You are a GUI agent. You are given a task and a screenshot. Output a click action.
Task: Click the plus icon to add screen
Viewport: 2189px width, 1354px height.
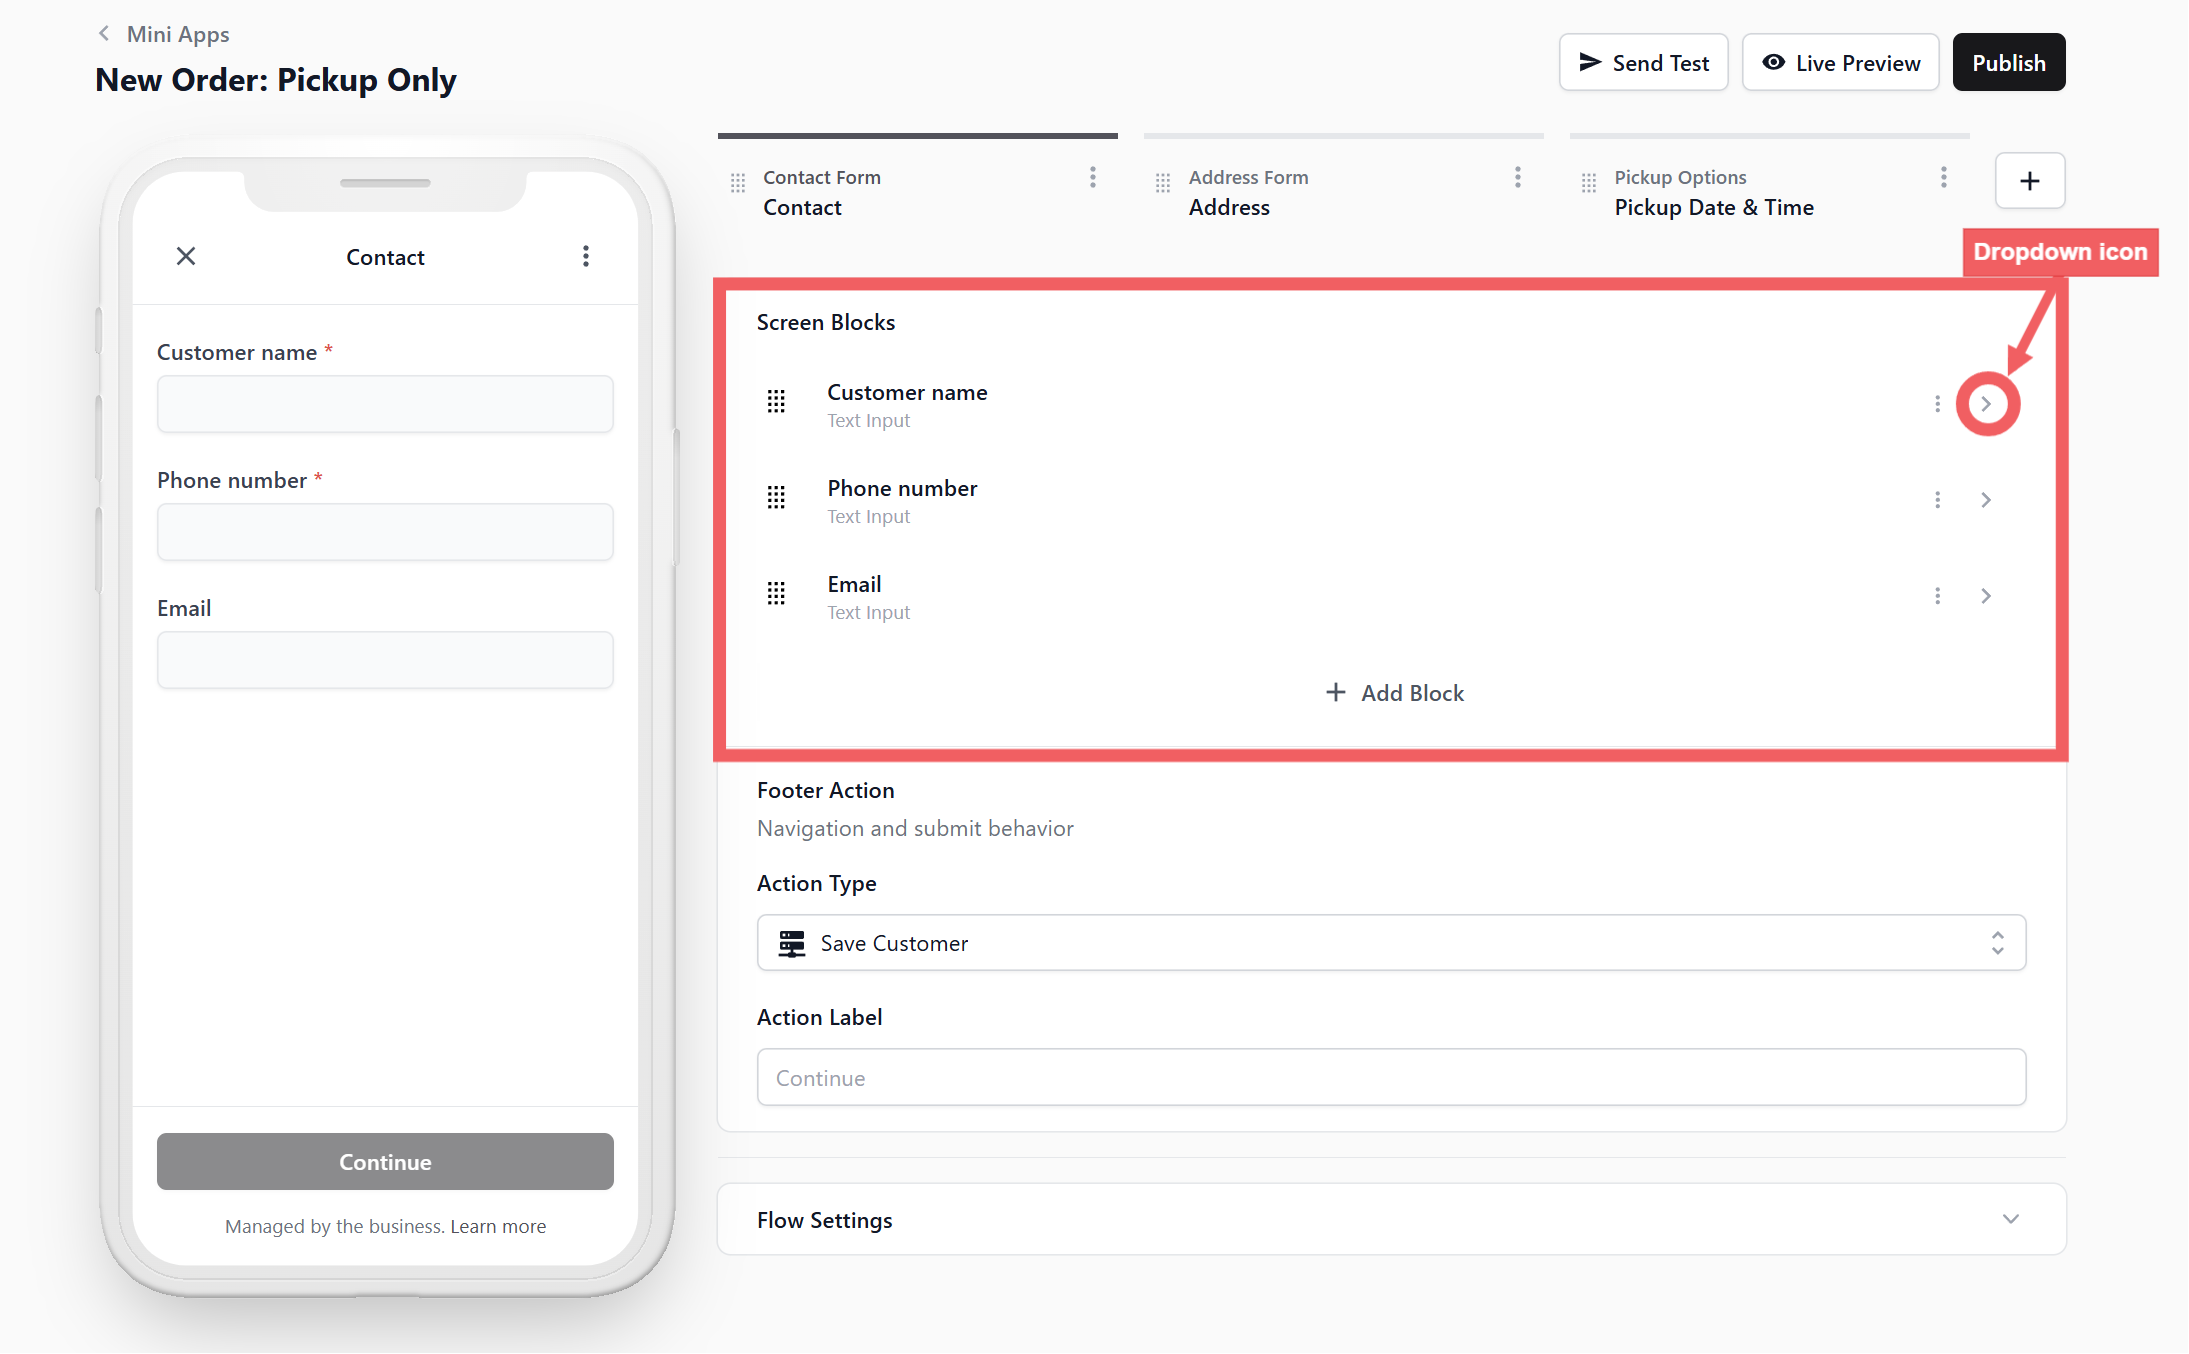tap(2029, 181)
